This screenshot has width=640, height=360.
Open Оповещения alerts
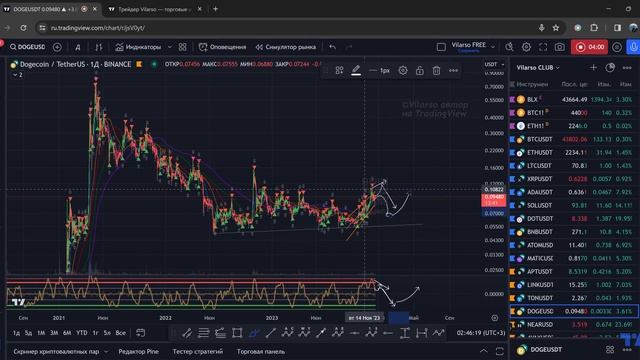[x=222, y=47]
